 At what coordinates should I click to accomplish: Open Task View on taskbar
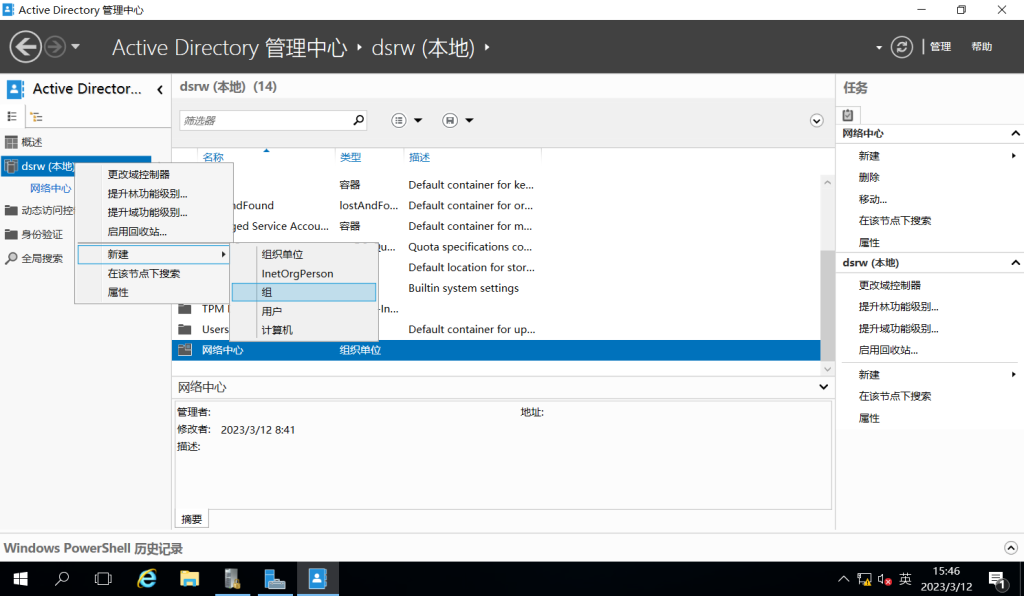[103, 579]
